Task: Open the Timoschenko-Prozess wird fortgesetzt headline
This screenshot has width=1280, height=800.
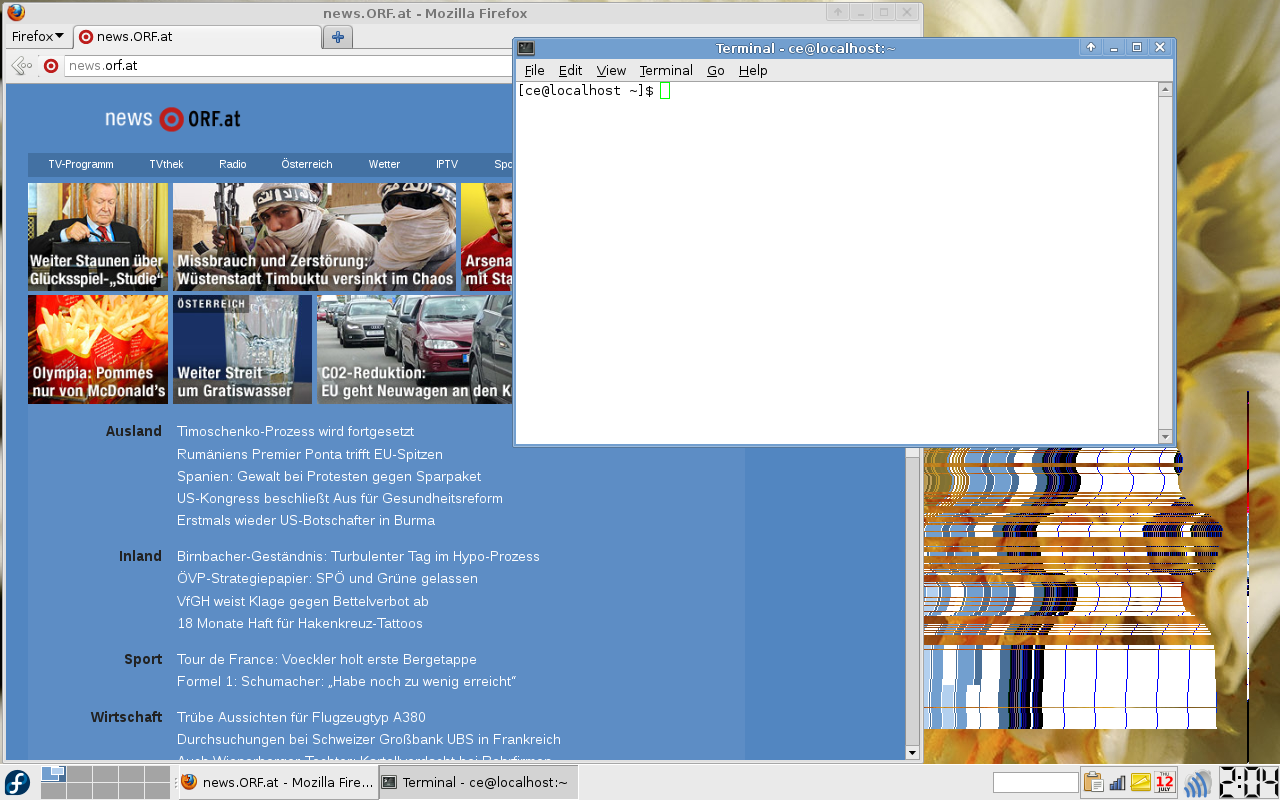Action: [x=295, y=432]
